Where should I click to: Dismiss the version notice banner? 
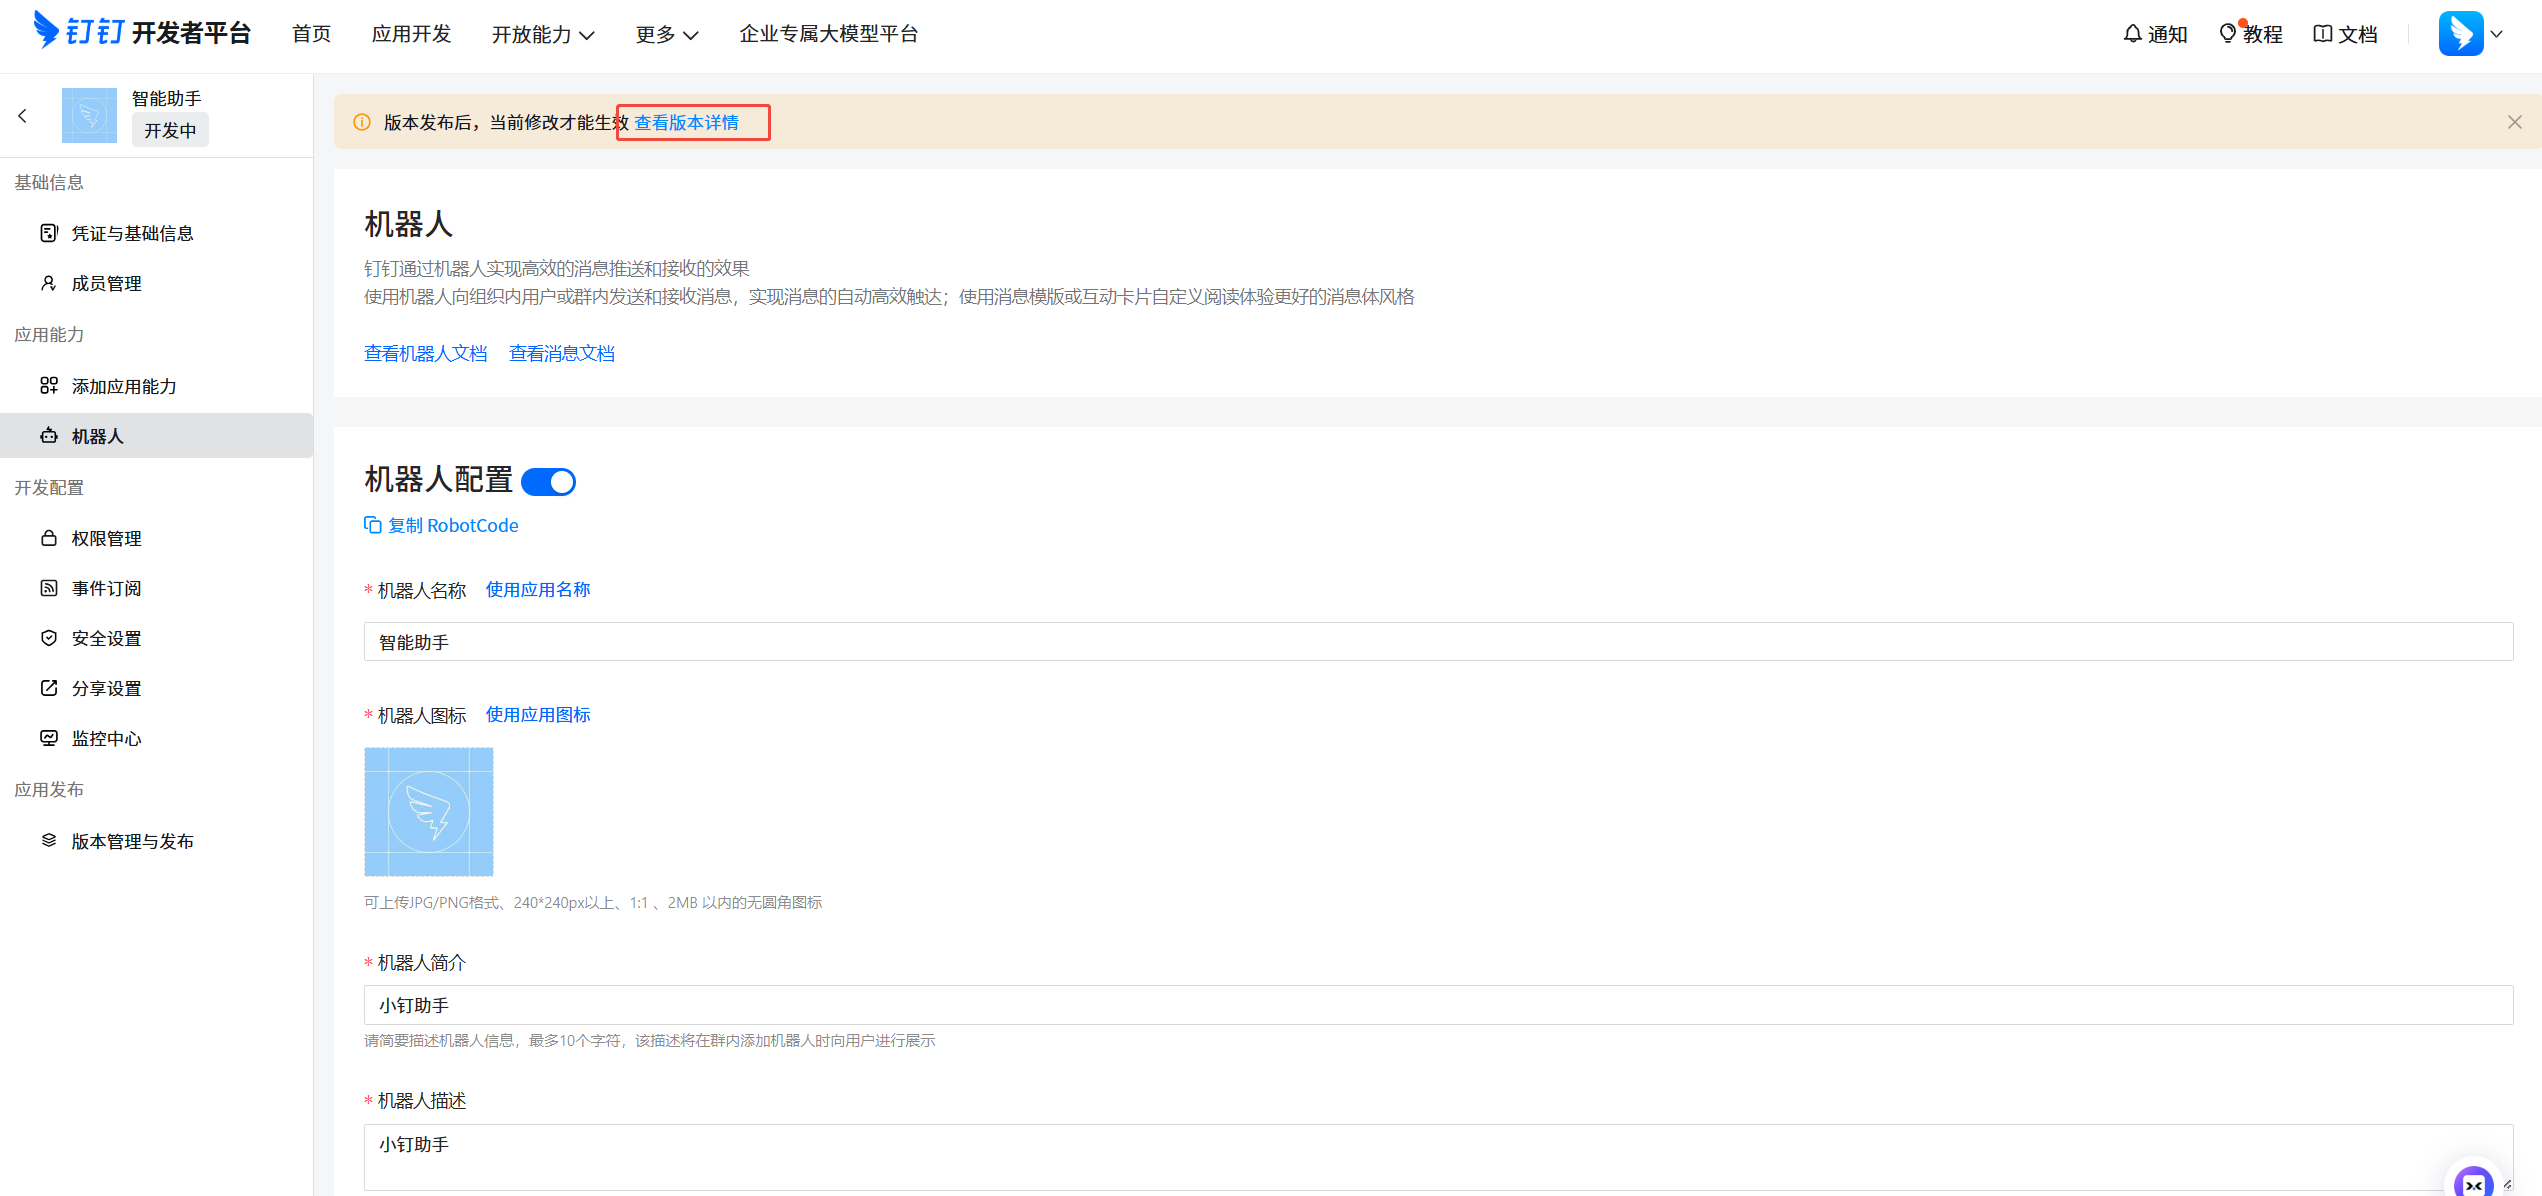[x=2514, y=122]
